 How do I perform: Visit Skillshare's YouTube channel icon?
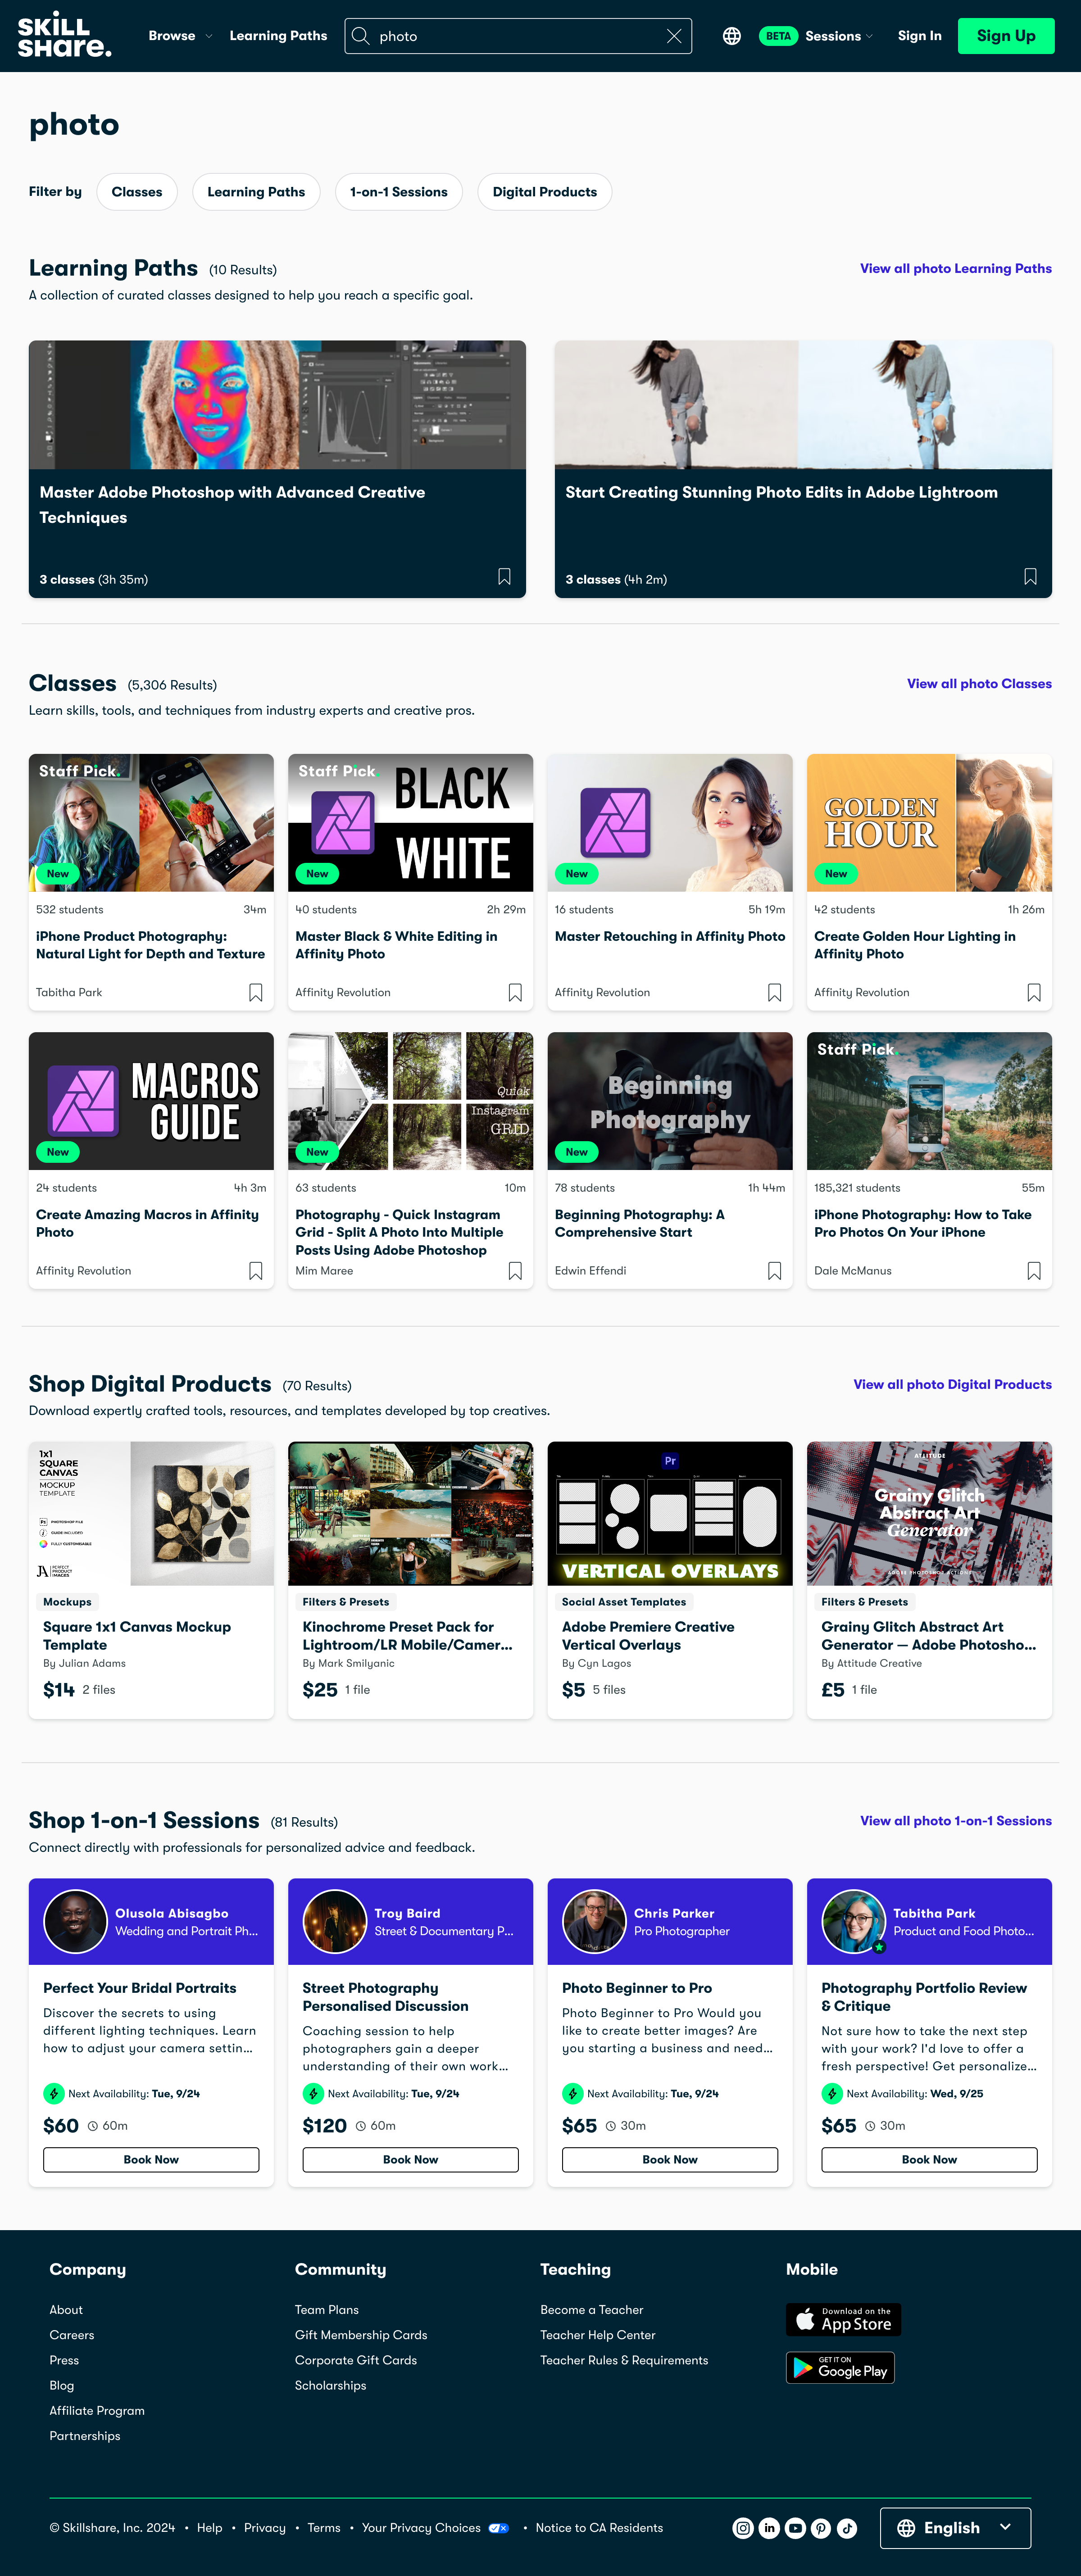795,2528
